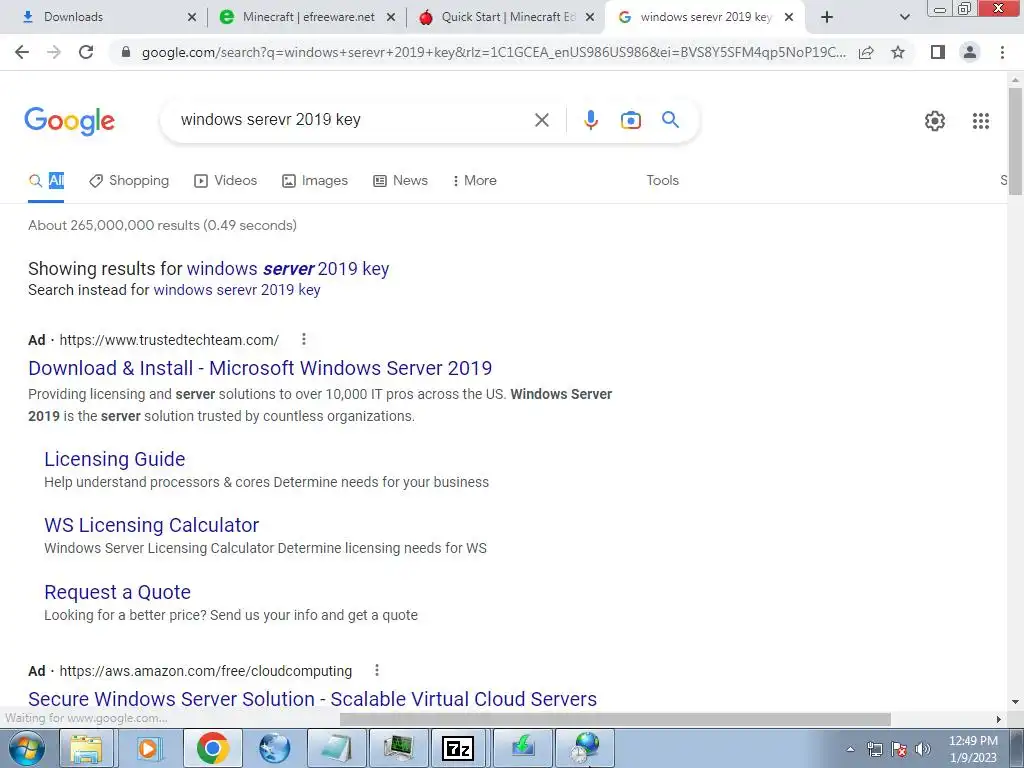Open the volume speaker tray icon
The height and width of the screenshot is (768, 1024).
point(923,749)
